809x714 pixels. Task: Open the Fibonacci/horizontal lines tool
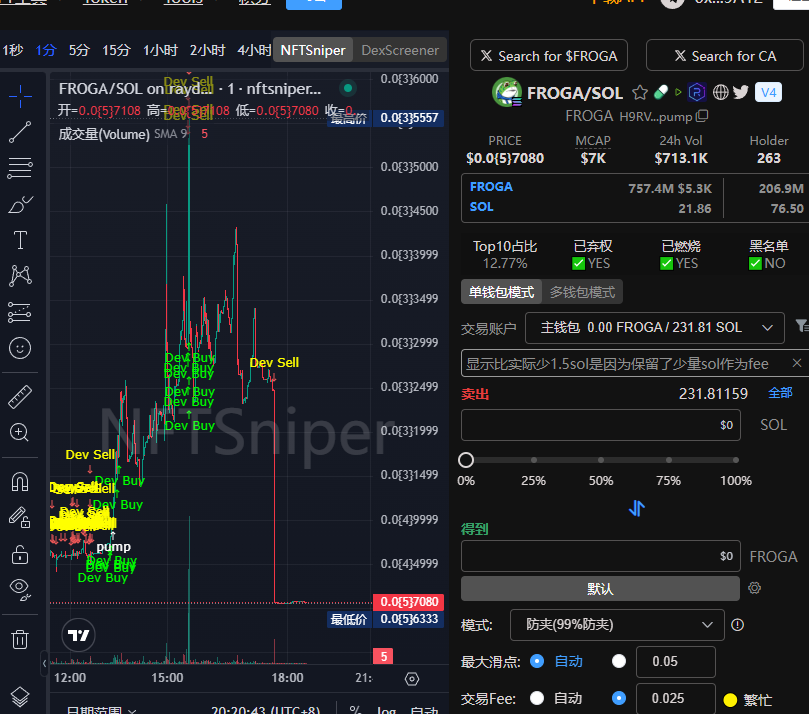[x=20, y=168]
